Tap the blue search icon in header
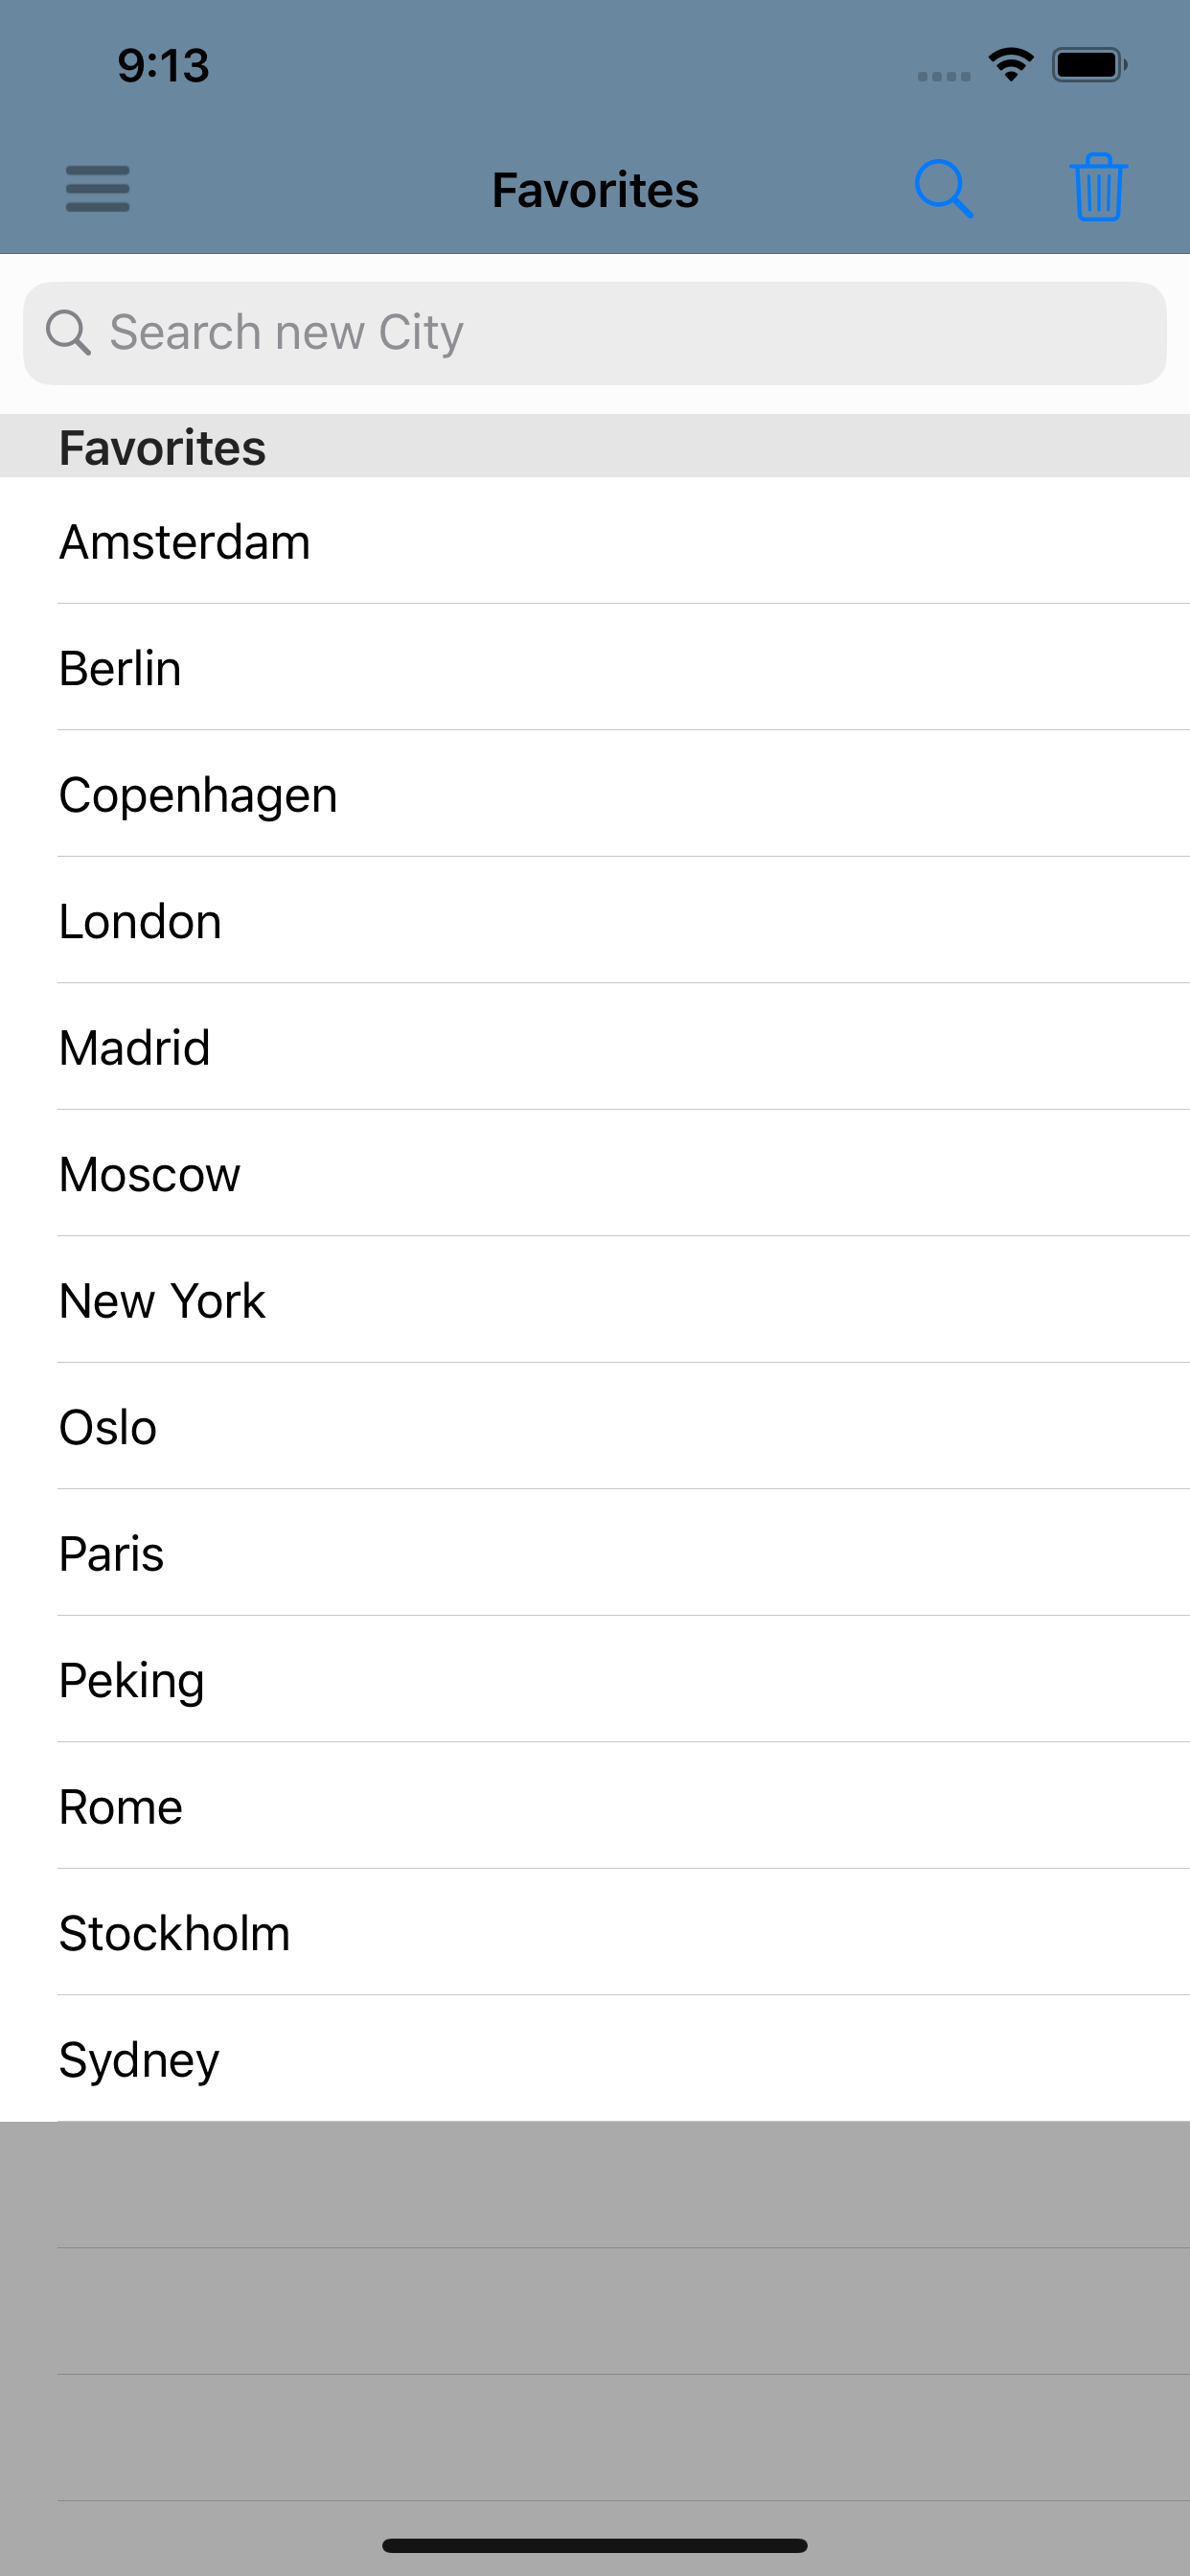The image size is (1190, 2576). (943, 188)
